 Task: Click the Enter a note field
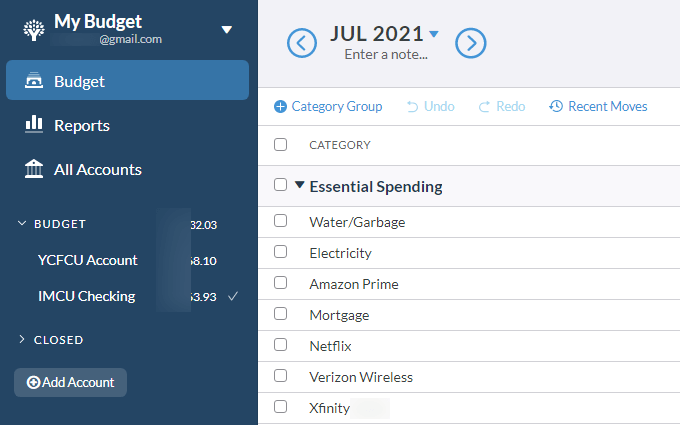tap(386, 55)
